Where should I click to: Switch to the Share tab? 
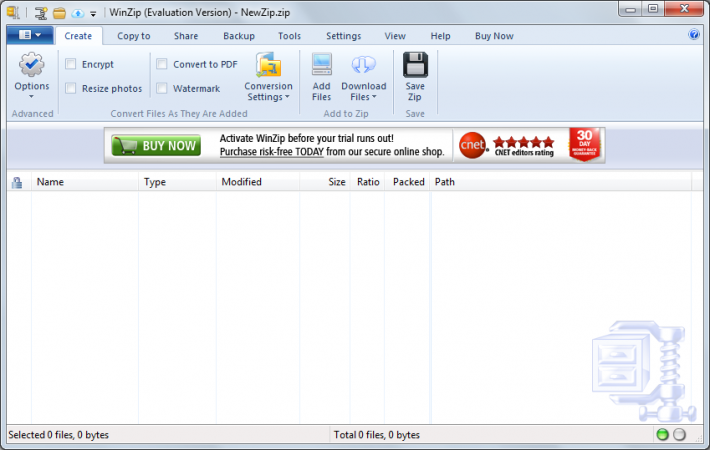coord(186,36)
